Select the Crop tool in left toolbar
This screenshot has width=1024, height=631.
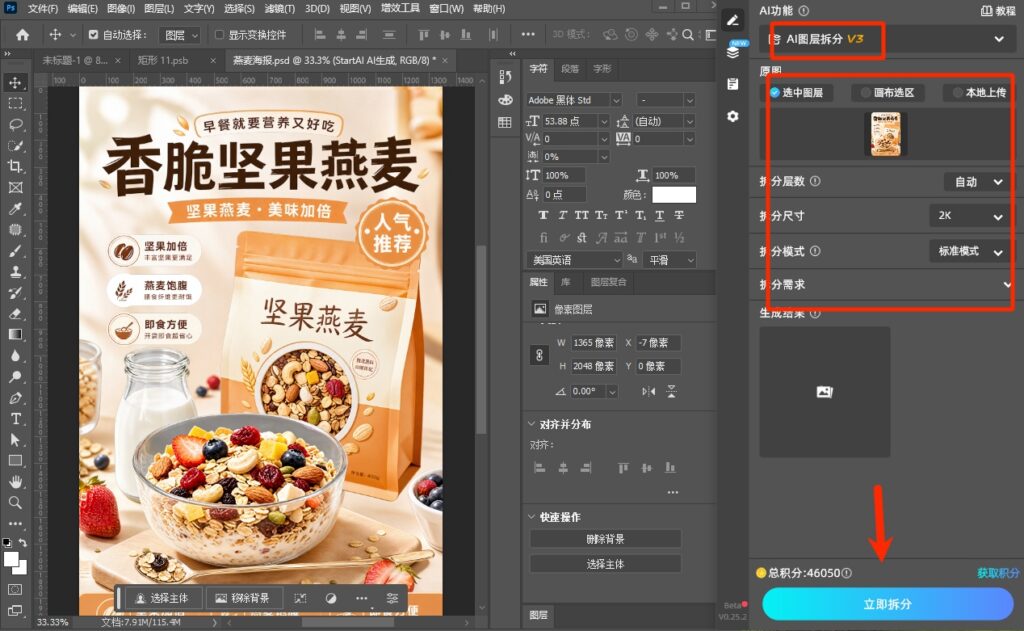[15, 166]
